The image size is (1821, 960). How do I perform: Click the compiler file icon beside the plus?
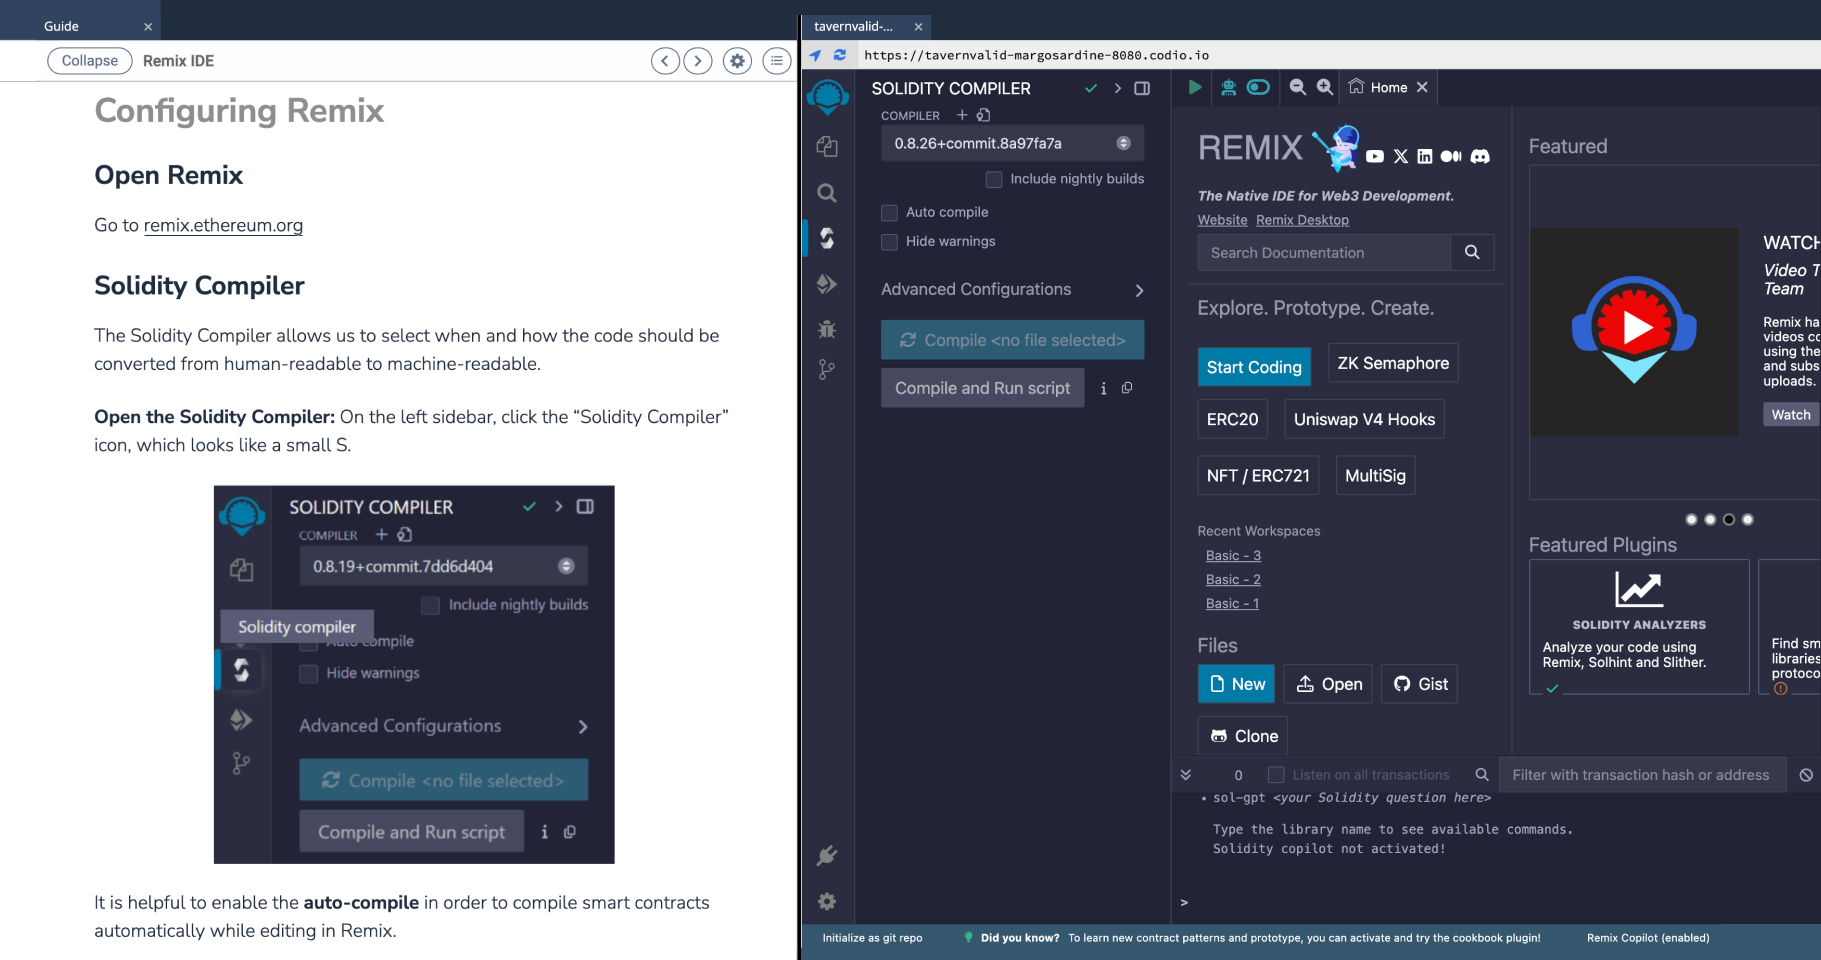point(984,115)
